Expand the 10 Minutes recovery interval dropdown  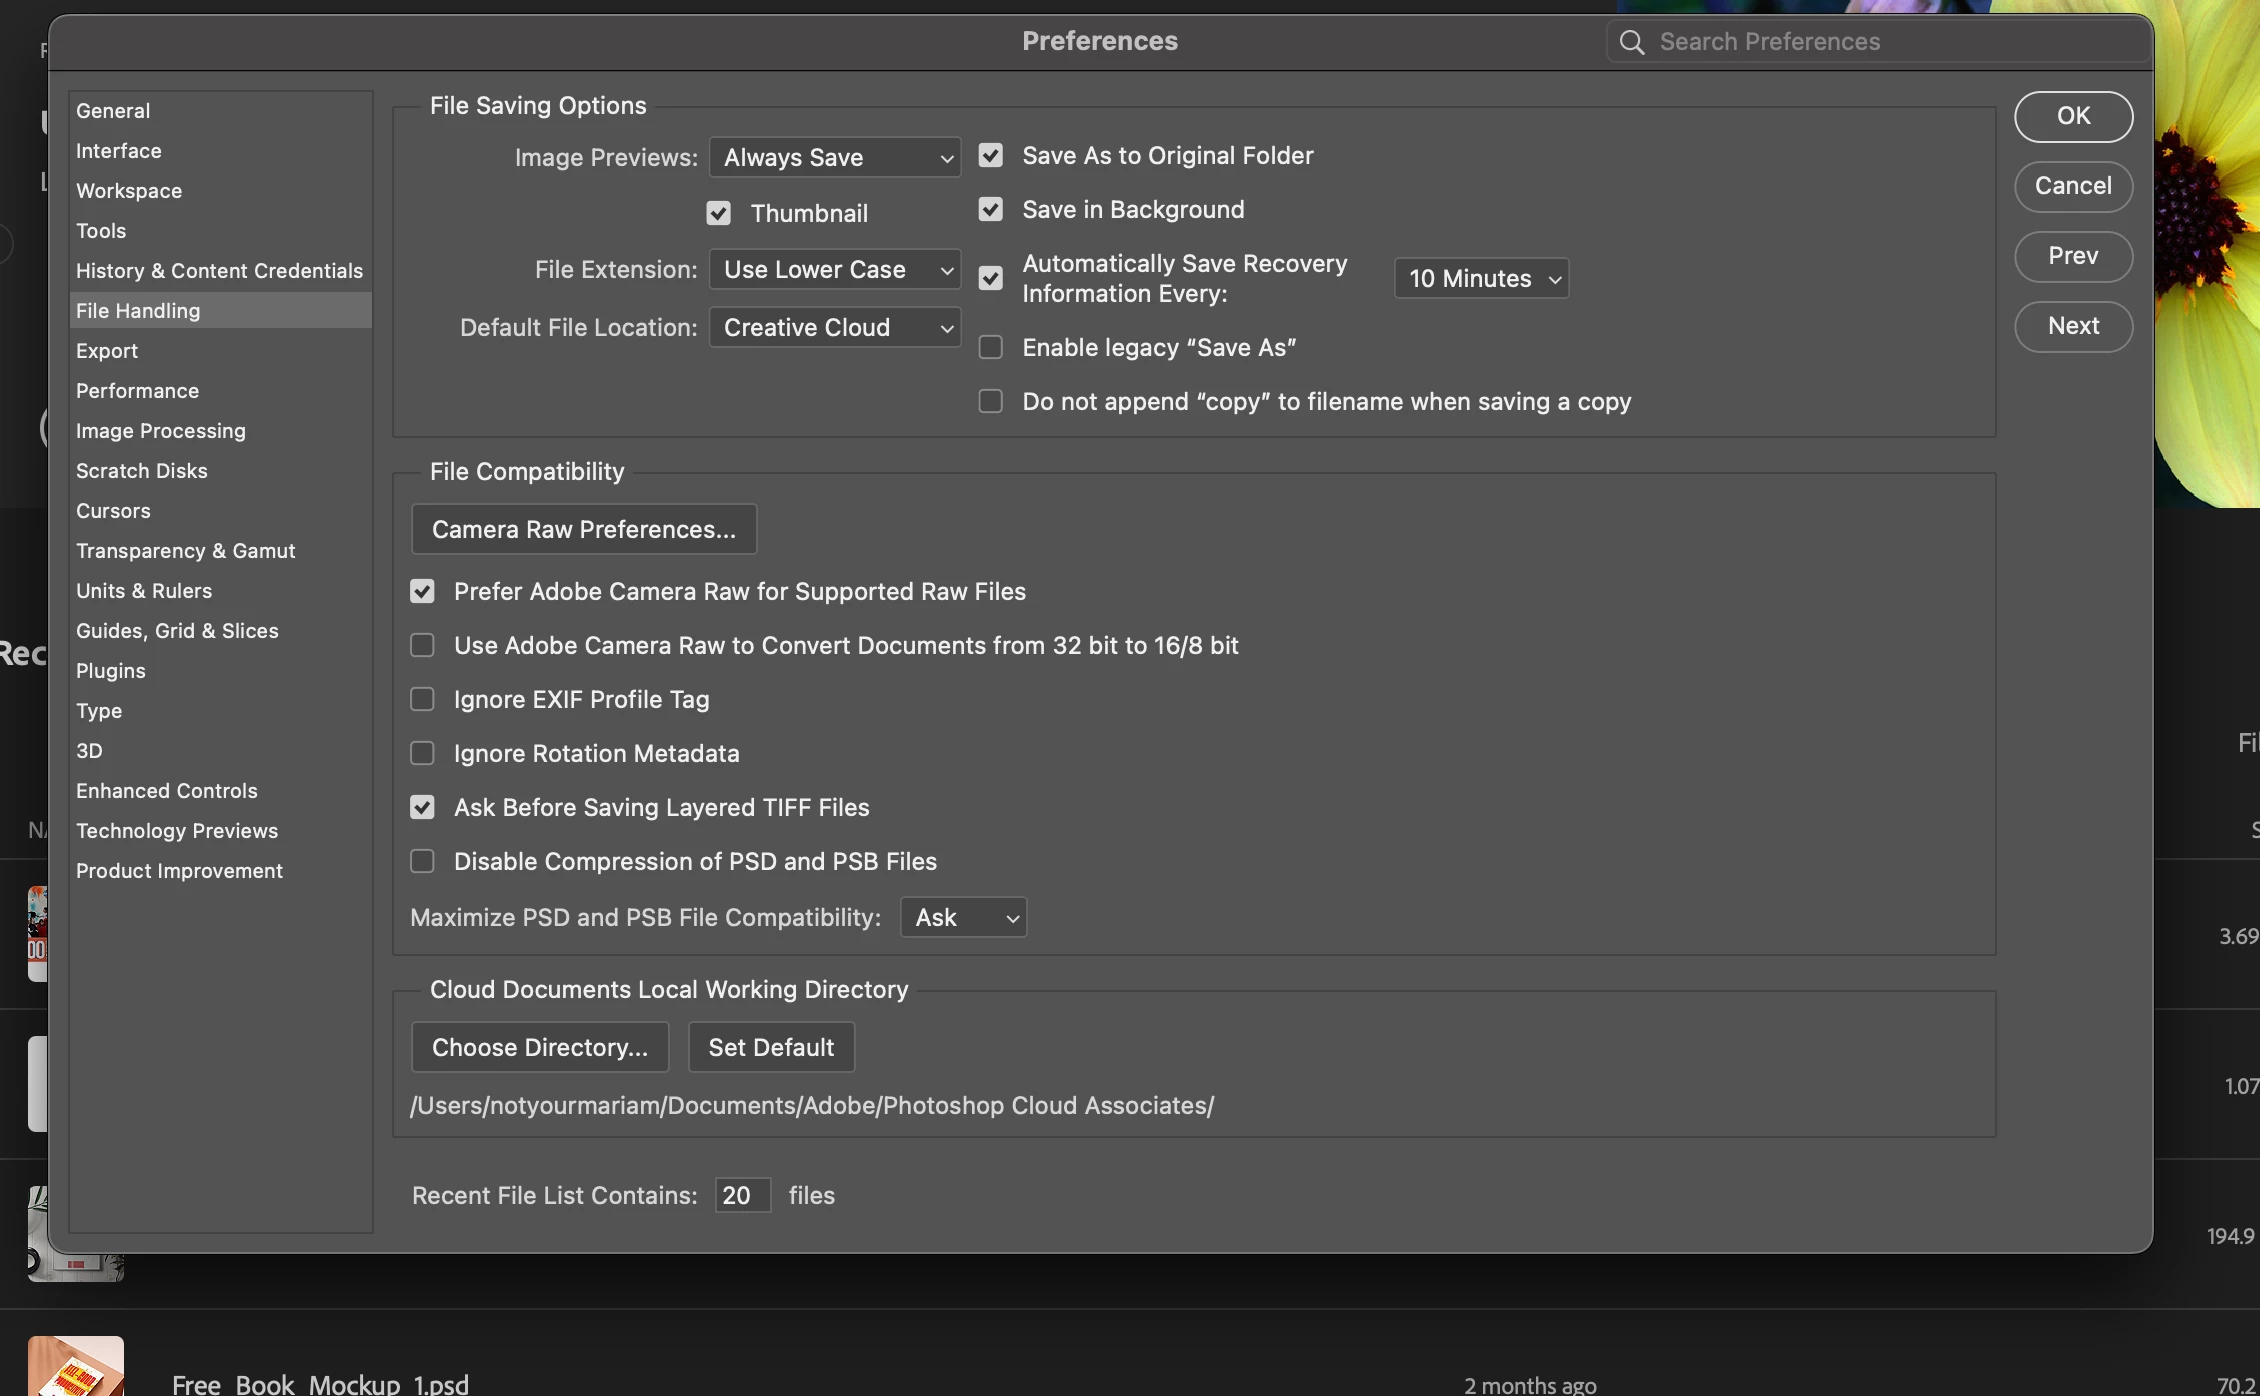tap(1481, 279)
